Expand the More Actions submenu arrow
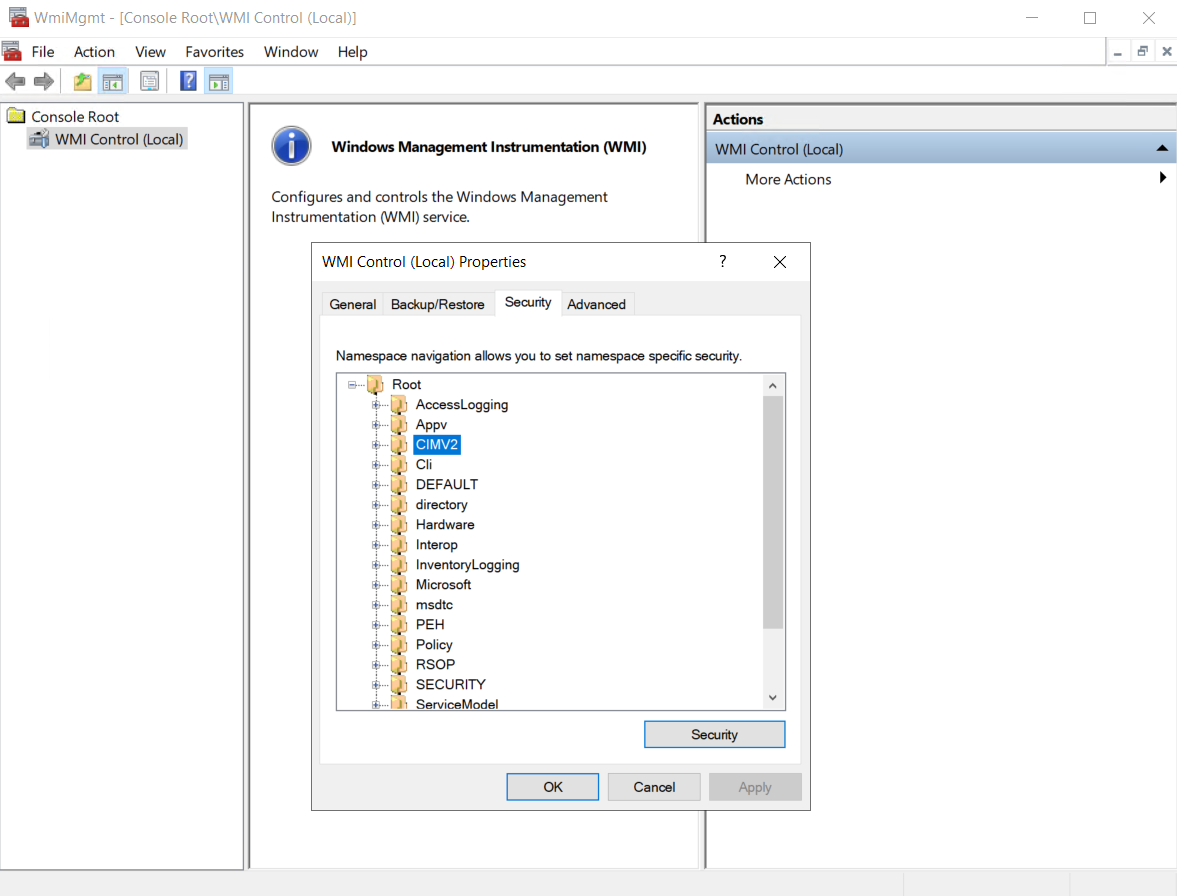Screen dimensions: 1177x896 pos(1163,178)
